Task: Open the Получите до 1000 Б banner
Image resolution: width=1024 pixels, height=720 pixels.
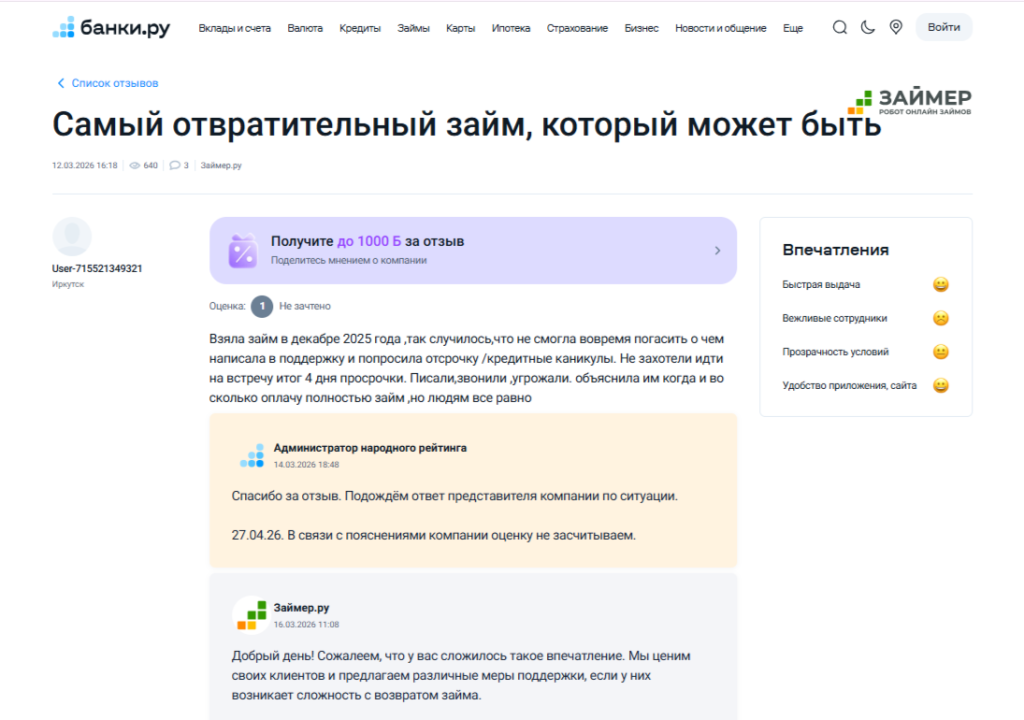Action: coord(473,250)
